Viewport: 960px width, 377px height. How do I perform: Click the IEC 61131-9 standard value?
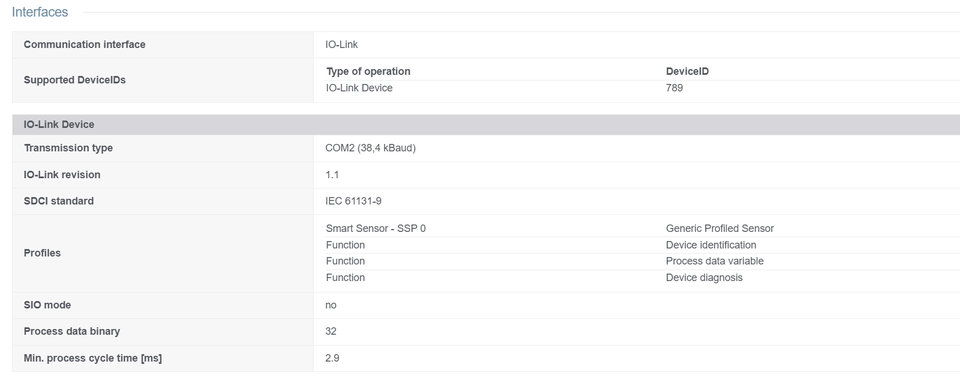tap(353, 201)
